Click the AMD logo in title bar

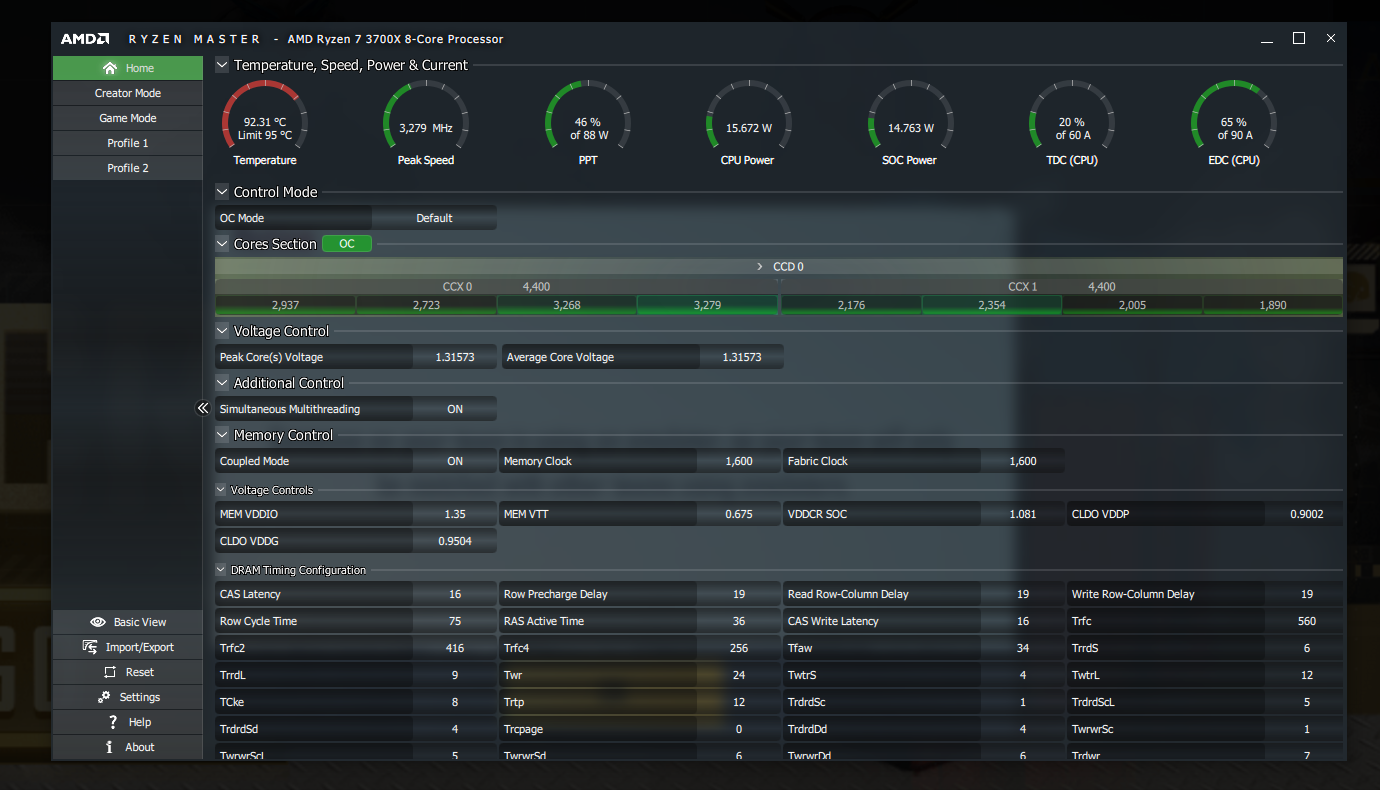click(x=85, y=39)
